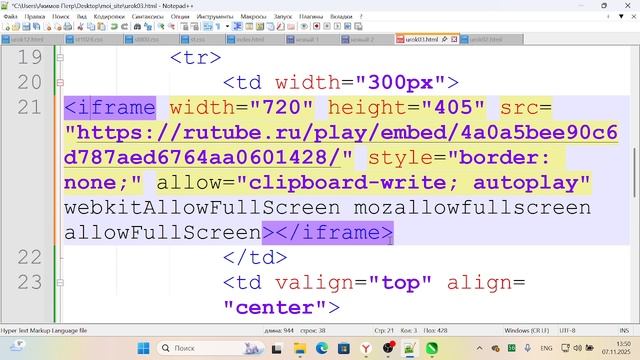Start macro recording with the red Record icon
Screen dimensions: 640x360
click(x=317, y=27)
